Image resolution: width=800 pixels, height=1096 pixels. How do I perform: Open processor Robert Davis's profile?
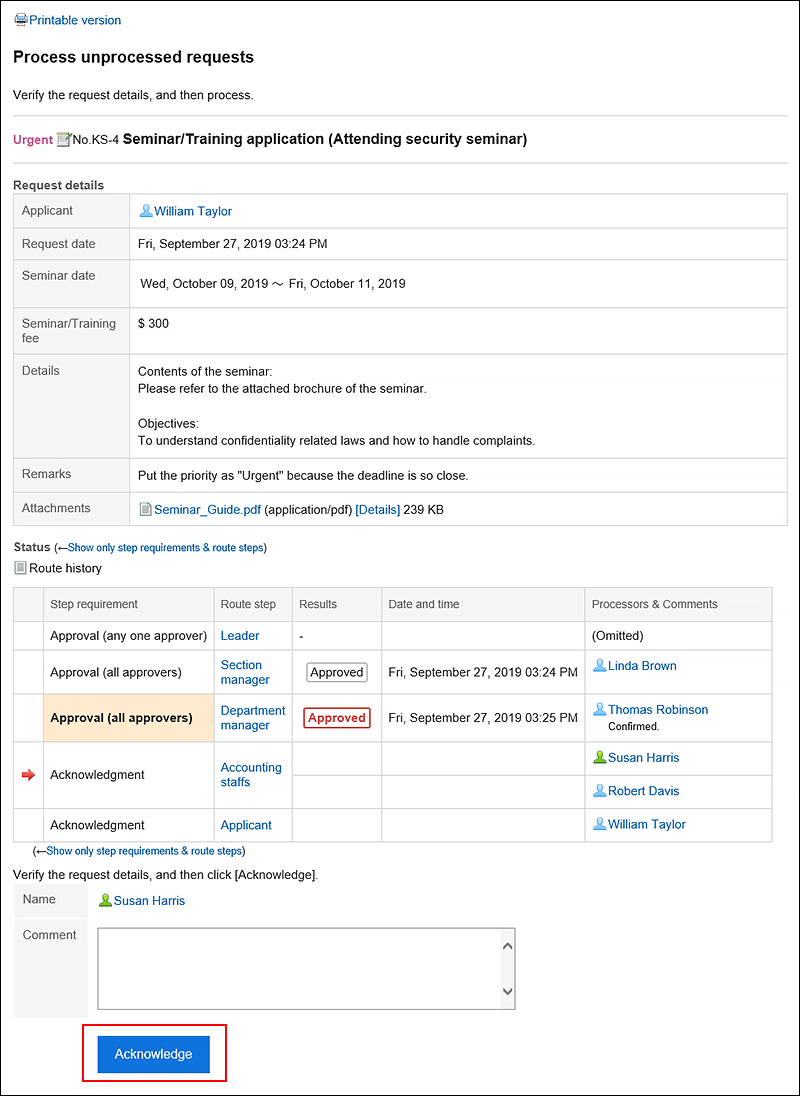pyautogui.click(x=643, y=791)
